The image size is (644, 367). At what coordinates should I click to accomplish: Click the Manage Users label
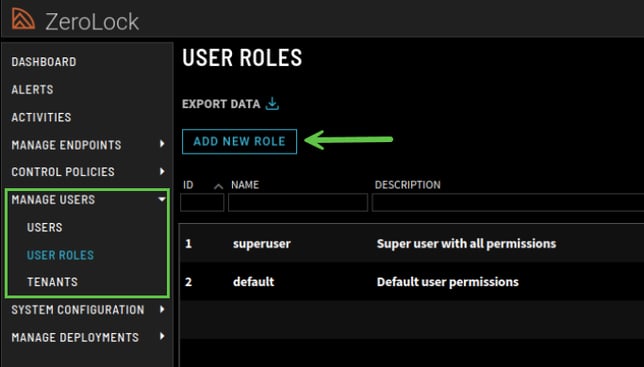pyautogui.click(x=53, y=200)
